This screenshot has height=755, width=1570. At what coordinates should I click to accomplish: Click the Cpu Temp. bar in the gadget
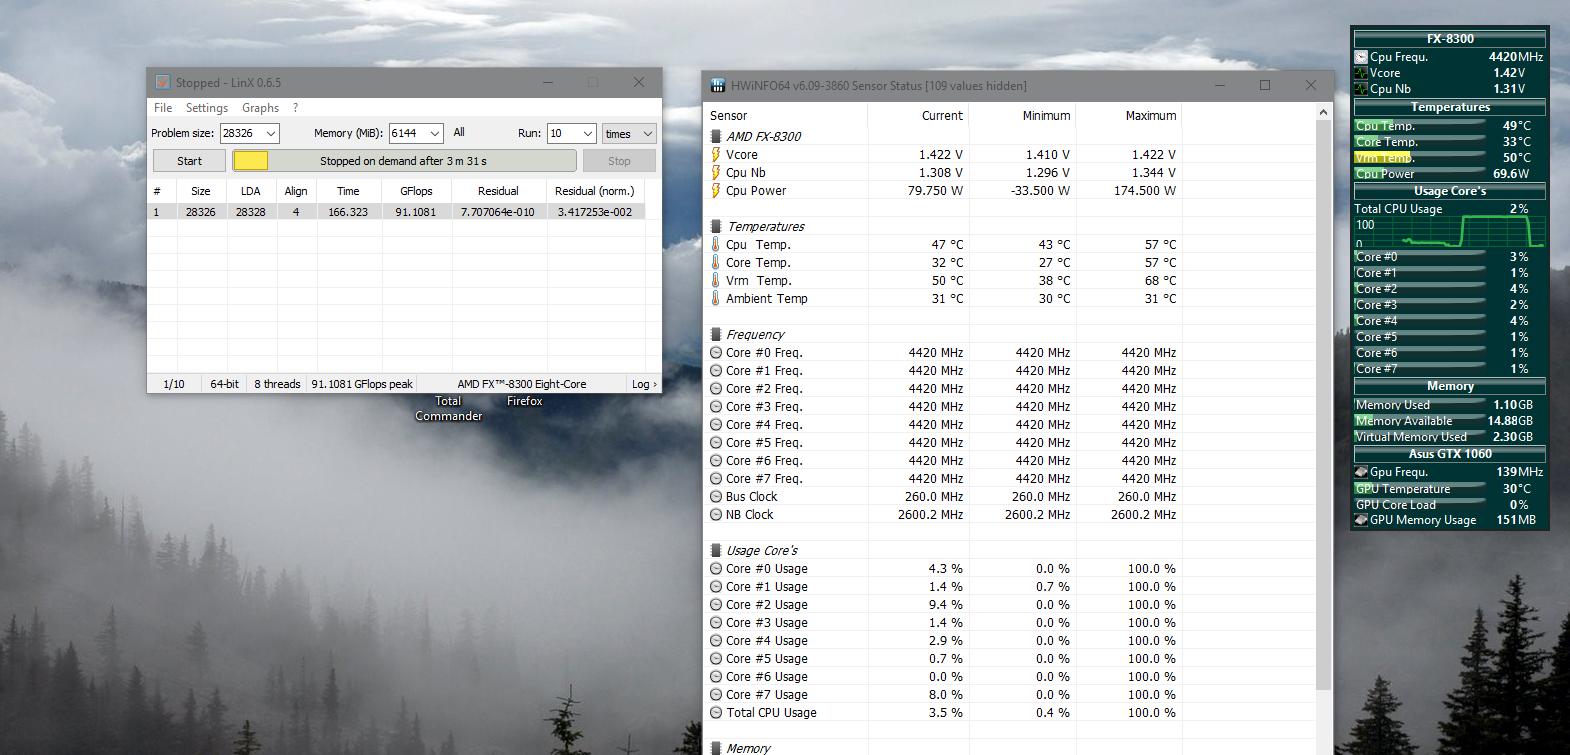(1419, 126)
